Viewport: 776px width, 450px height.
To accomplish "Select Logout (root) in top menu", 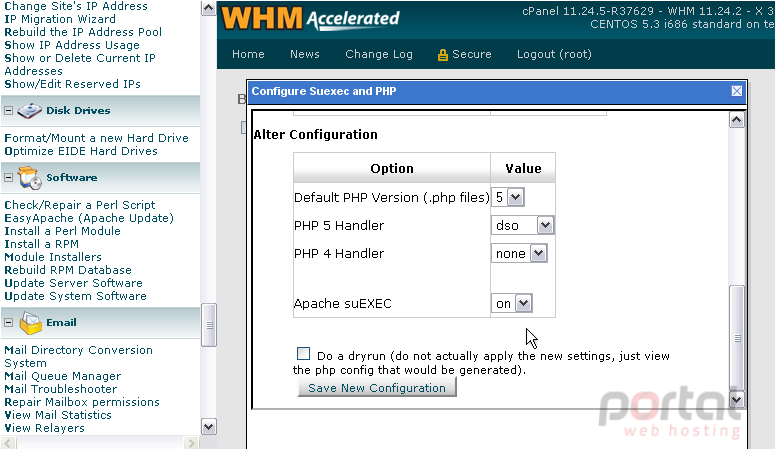I will pos(554,54).
